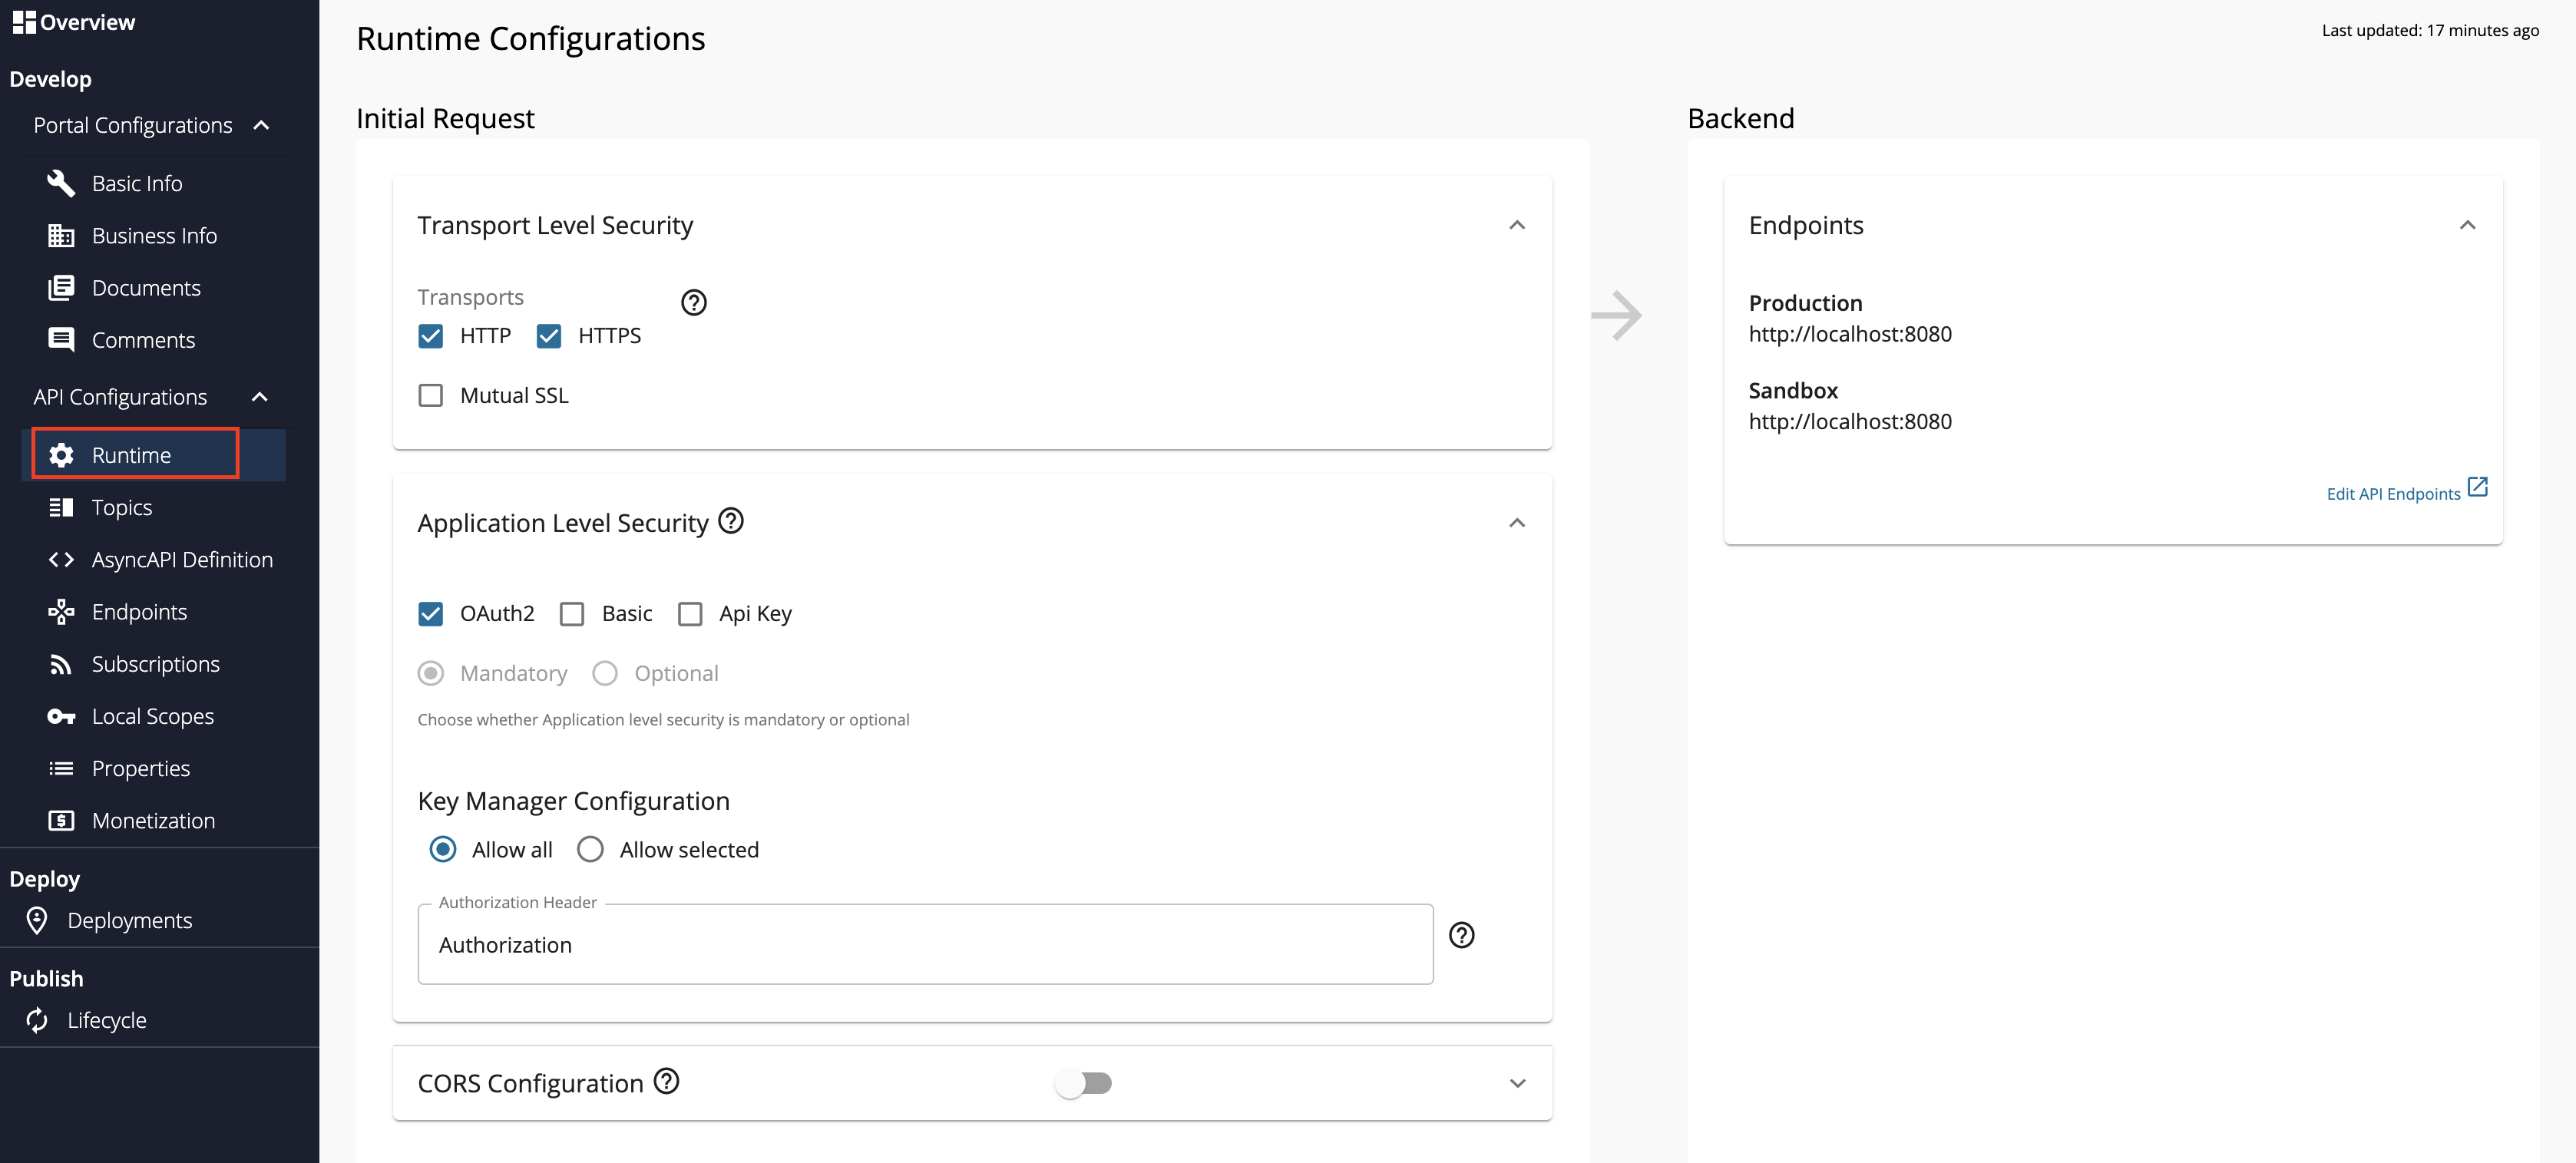Viewport: 2576px width, 1163px height.
Task: Select the Allow selected radio button
Action: (x=590, y=849)
